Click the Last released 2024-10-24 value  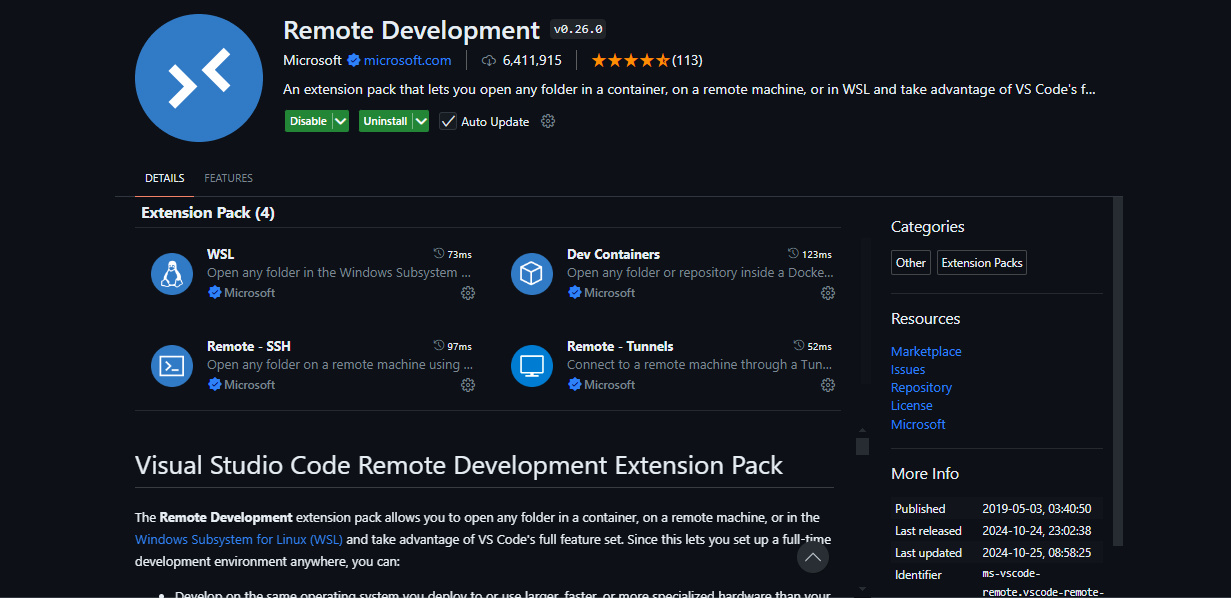click(1036, 531)
